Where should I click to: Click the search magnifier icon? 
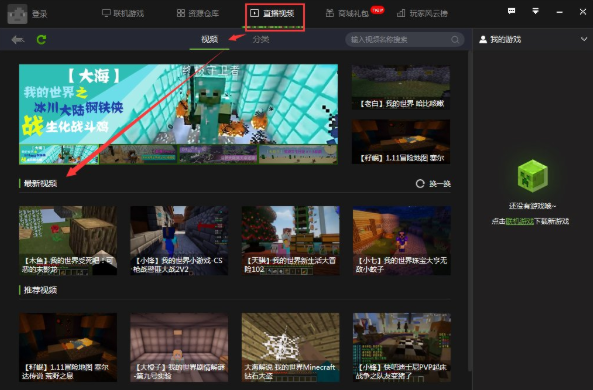pos(455,39)
